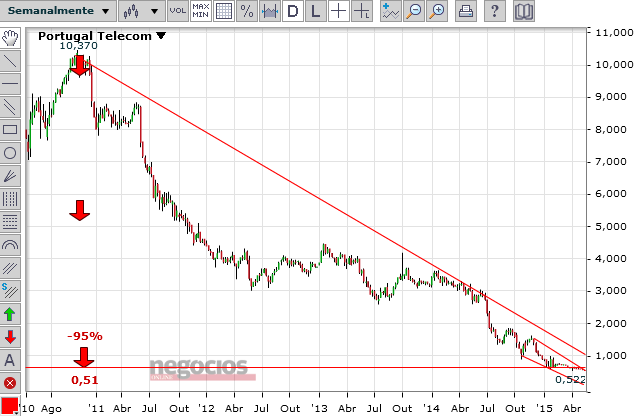
Task: Select the rectangle drawing tool
Action: [x=10, y=130]
